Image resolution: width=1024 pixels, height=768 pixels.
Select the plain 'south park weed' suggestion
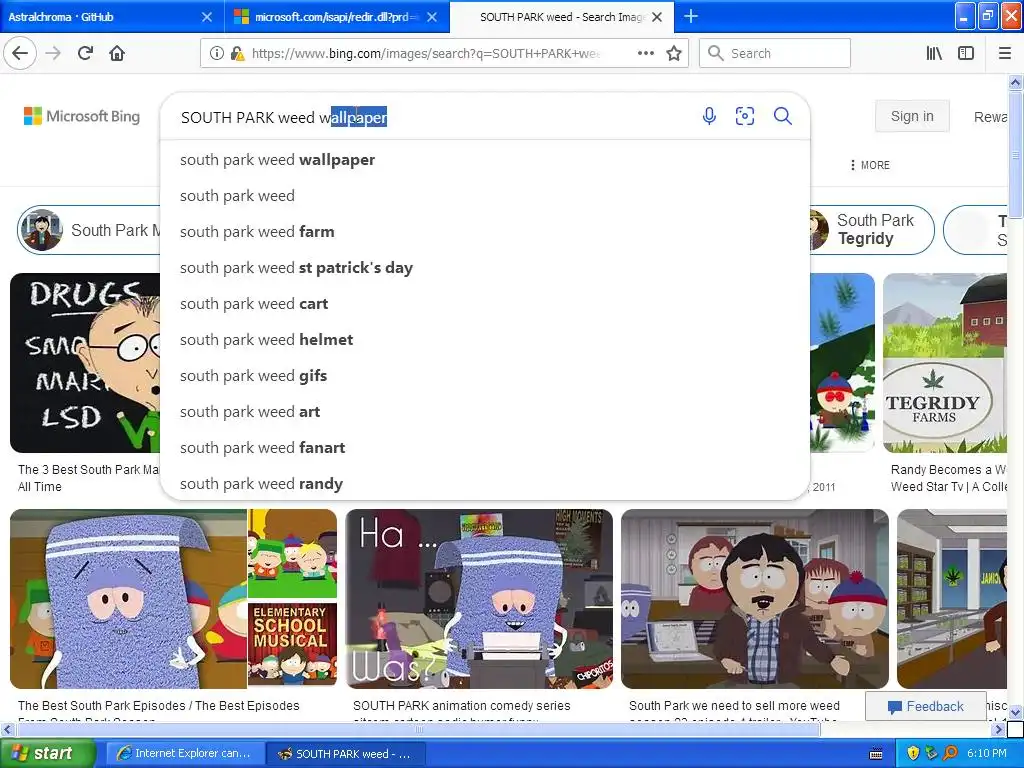pos(485,196)
